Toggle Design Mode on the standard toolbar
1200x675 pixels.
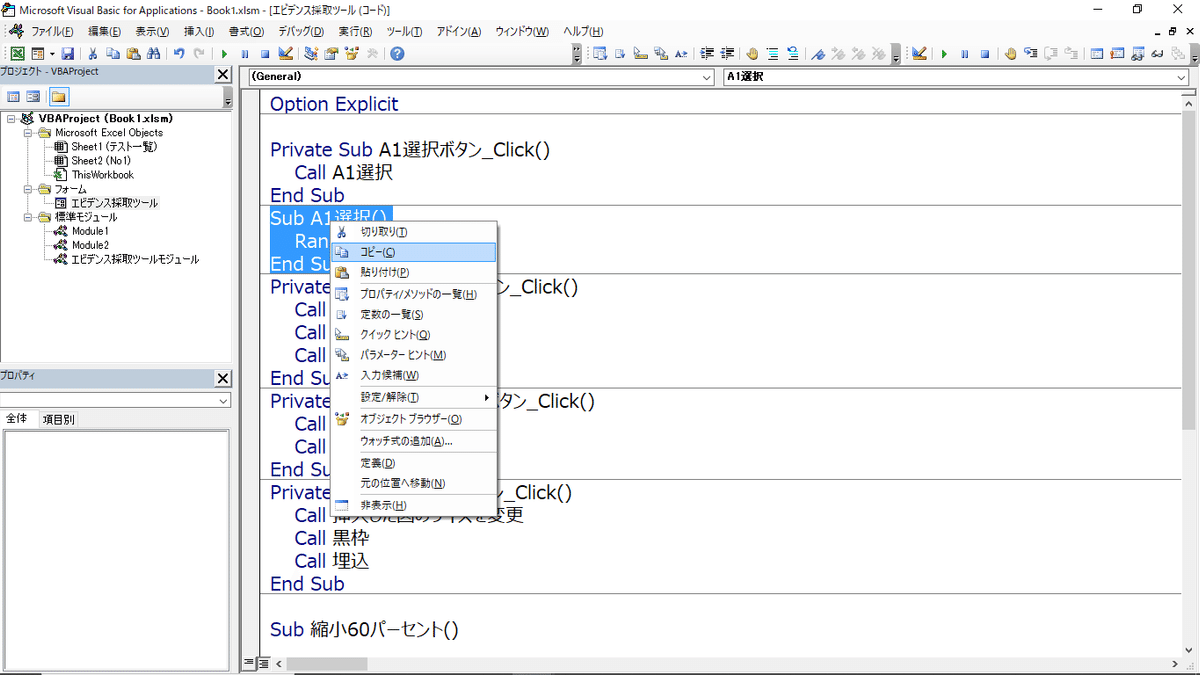[285, 53]
